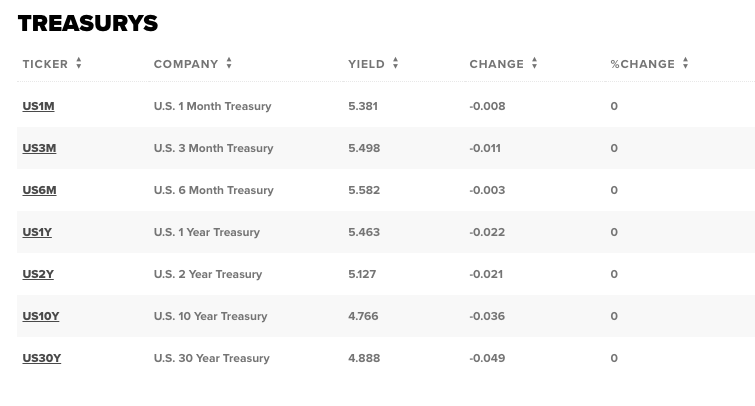This screenshot has width=755, height=406.
Task: Click the TICKER column header text
Action: [45, 64]
